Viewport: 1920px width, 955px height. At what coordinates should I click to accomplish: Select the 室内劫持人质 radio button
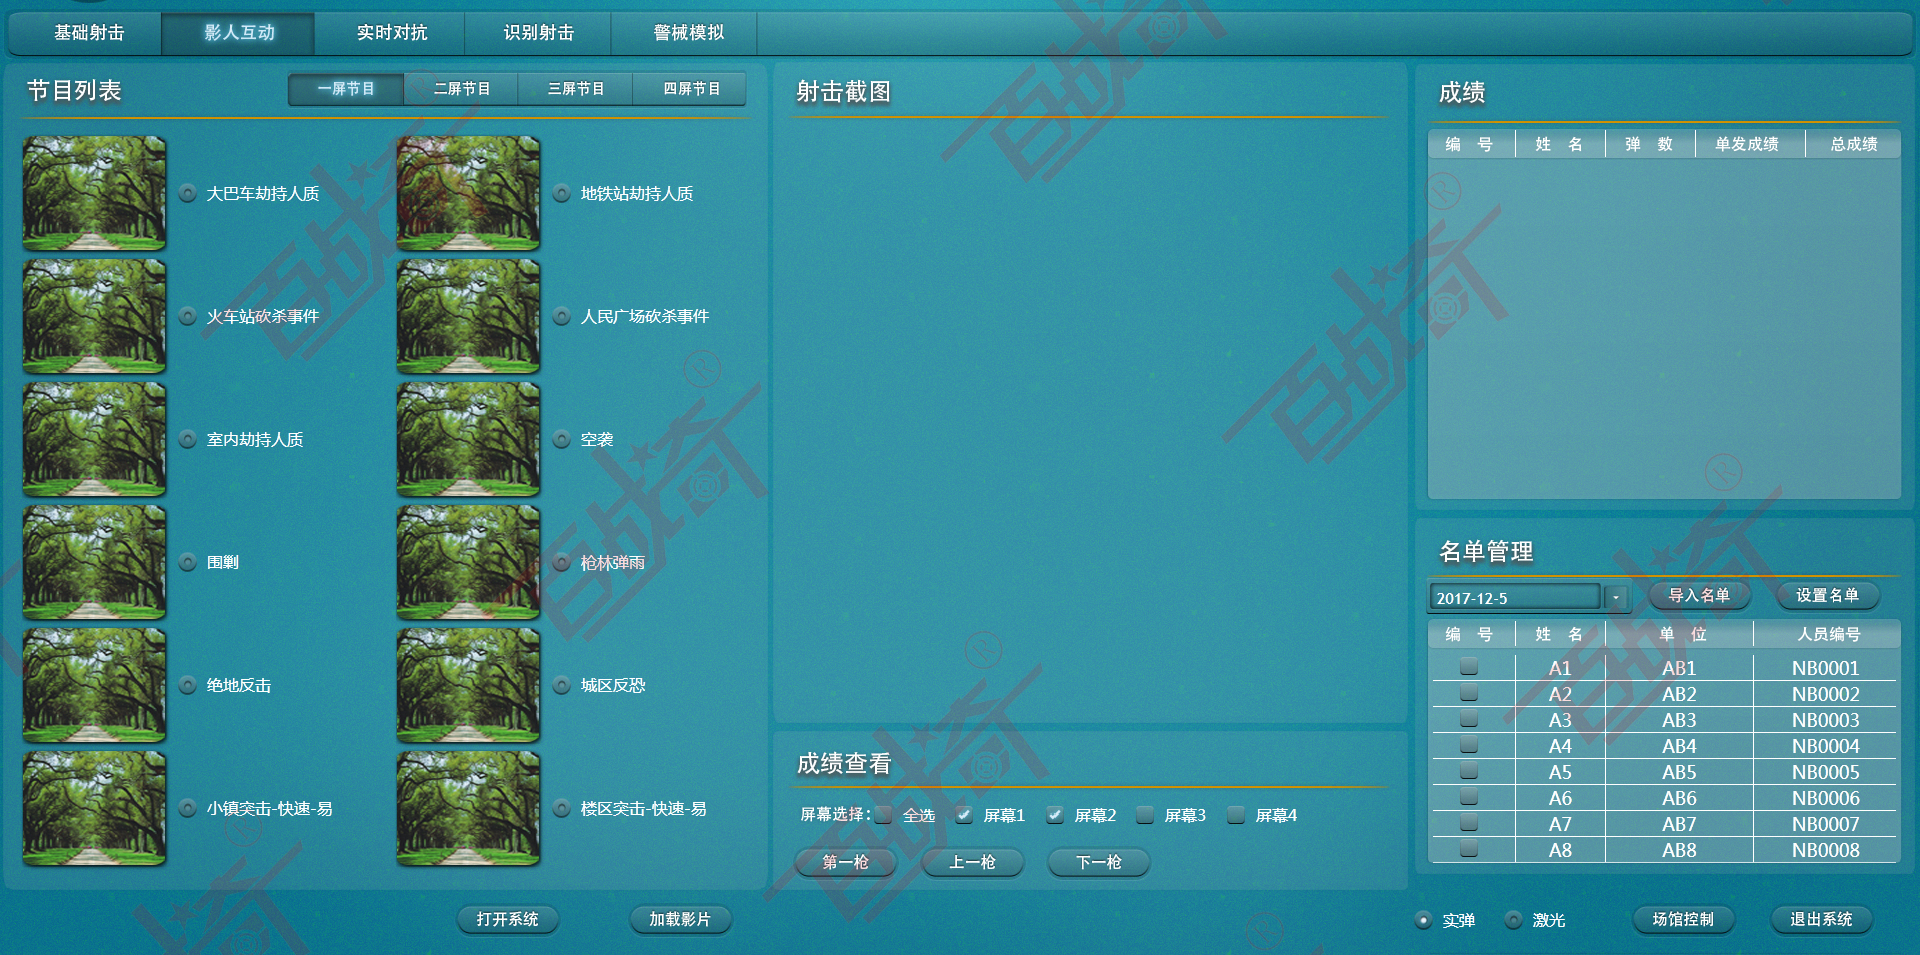(x=187, y=439)
